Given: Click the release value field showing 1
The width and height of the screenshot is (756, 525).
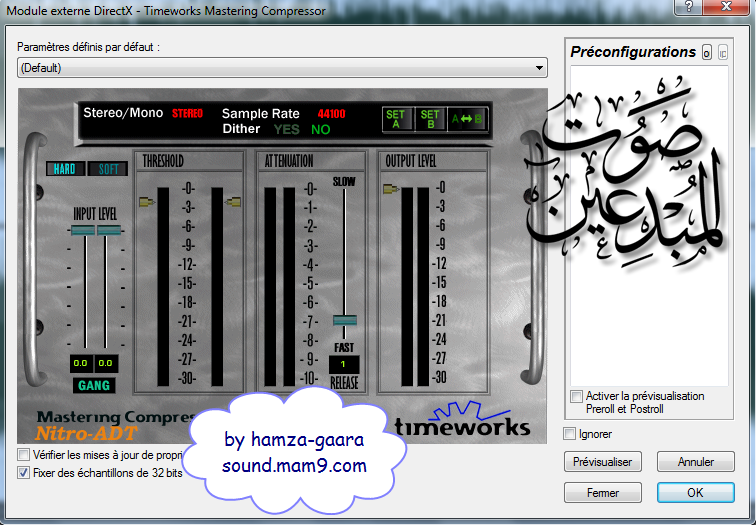Looking at the screenshot, I should pyautogui.click(x=344, y=364).
